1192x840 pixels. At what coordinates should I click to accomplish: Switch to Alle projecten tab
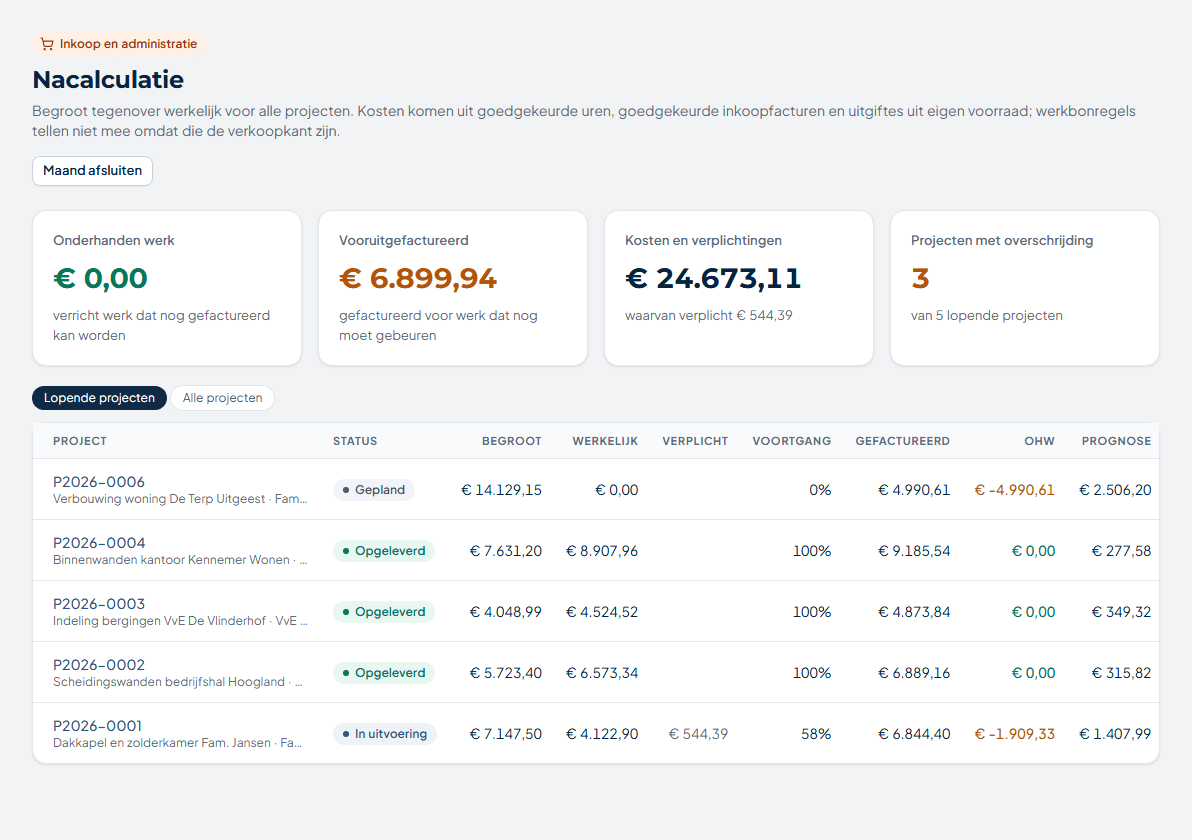click(223, 398)
